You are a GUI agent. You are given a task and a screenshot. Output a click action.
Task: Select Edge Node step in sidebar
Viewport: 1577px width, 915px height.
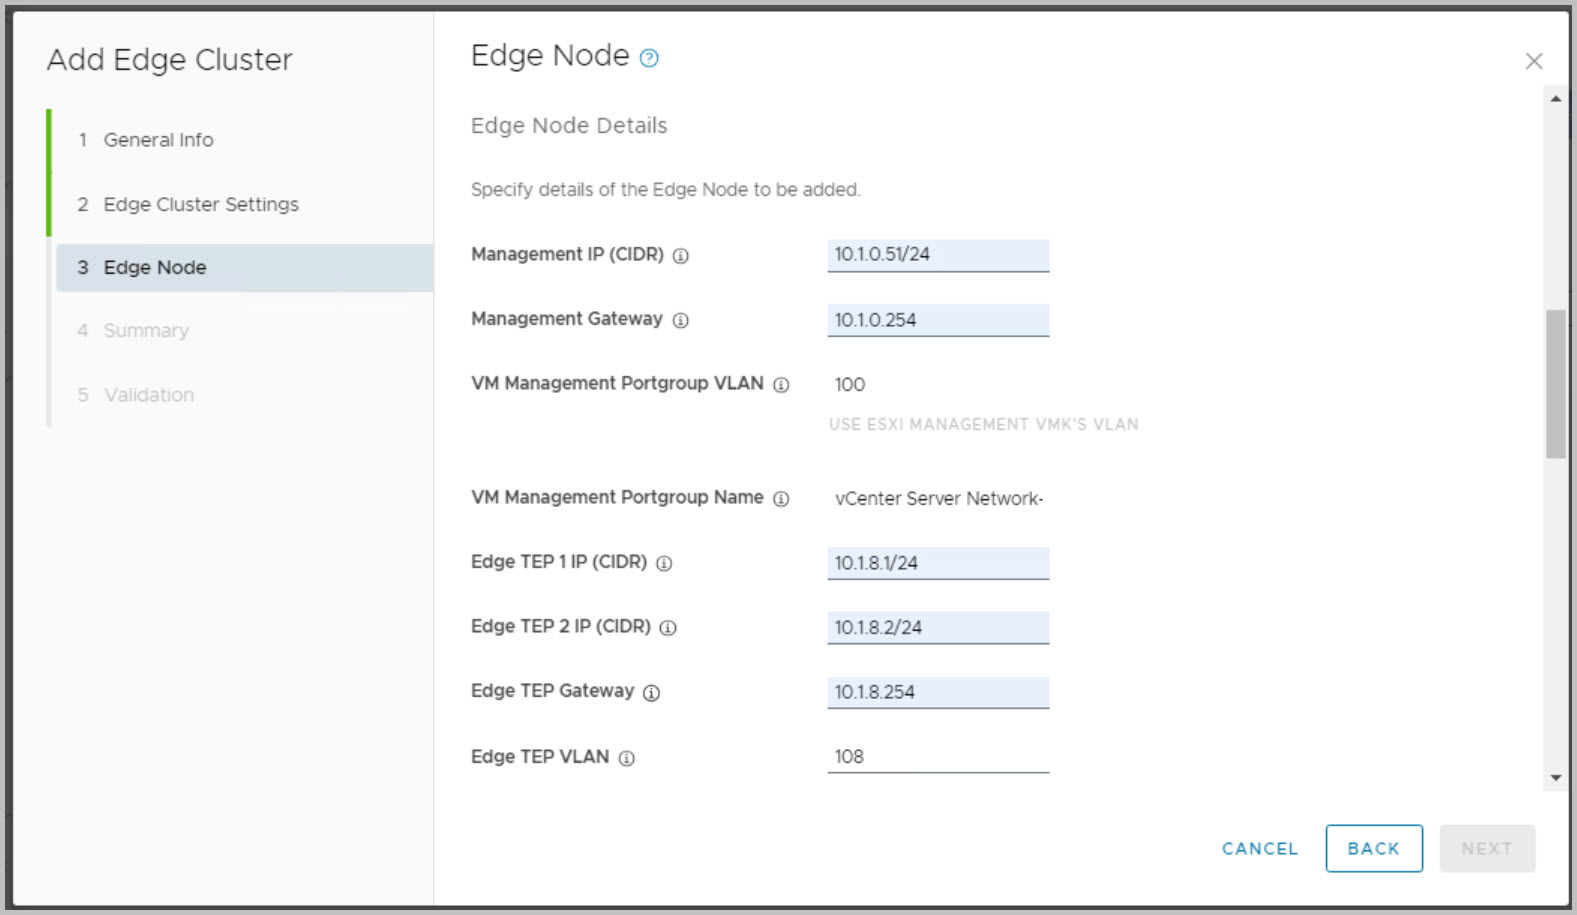pyautogui.click(x=155, y=268)
